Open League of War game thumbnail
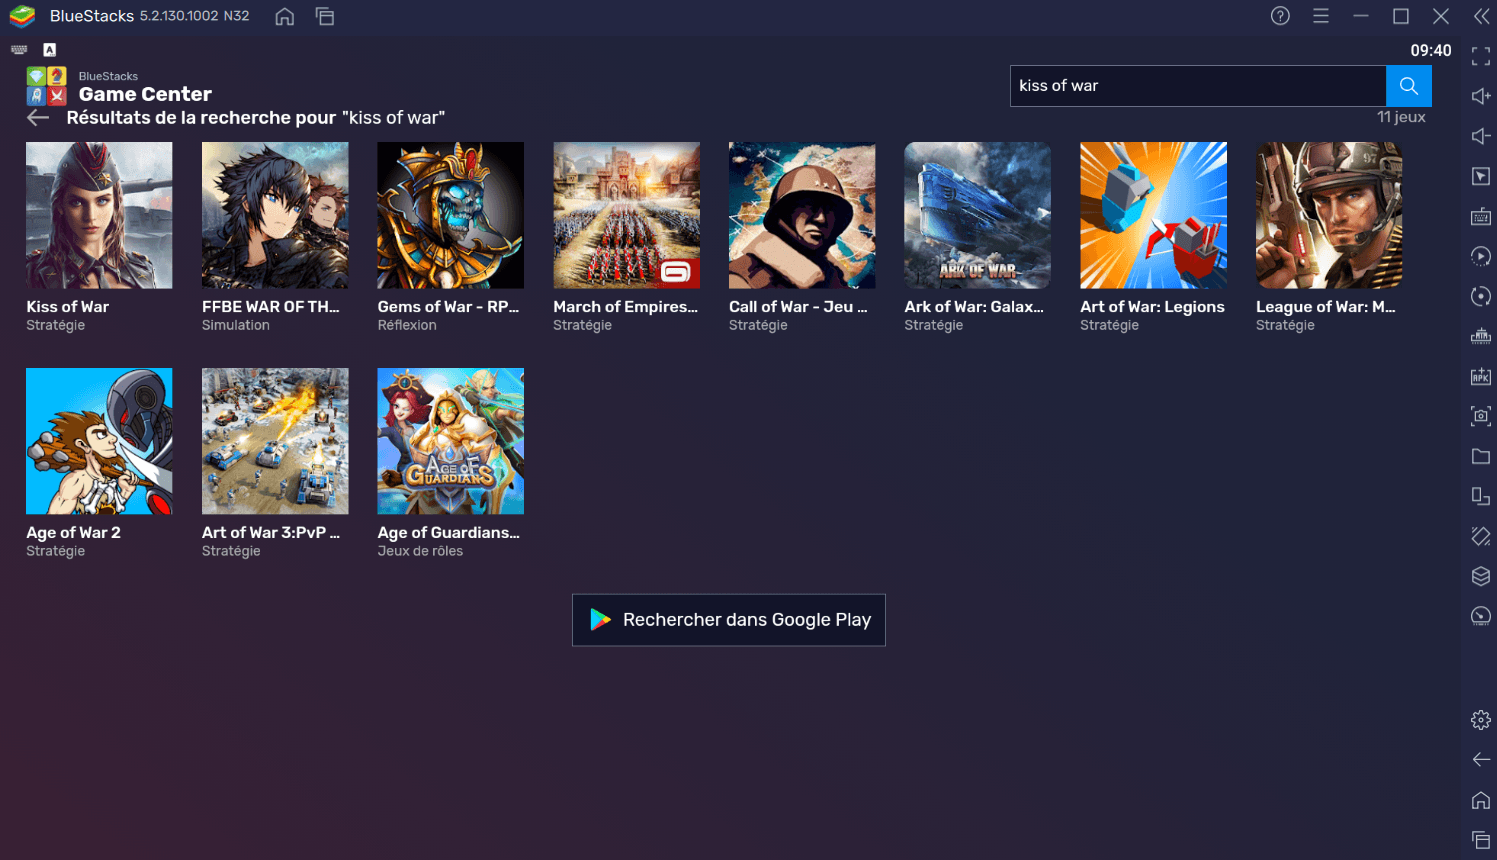The image size is (1497, 860). [x=1329, y=215]
